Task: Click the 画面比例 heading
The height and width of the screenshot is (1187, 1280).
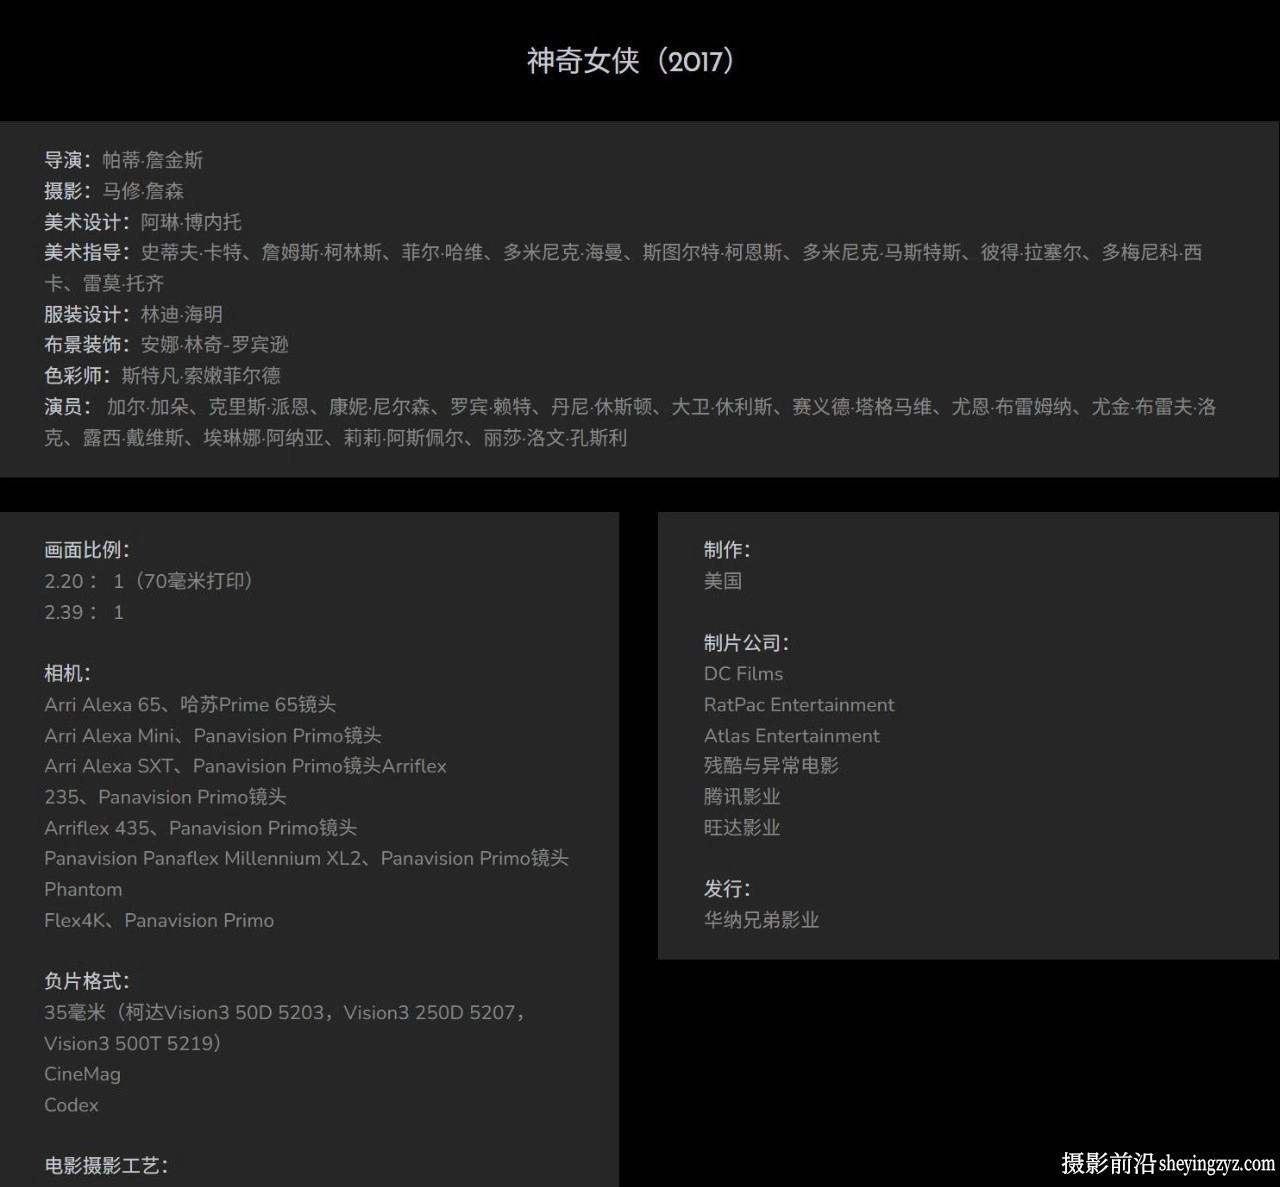Action: [87, 550]
